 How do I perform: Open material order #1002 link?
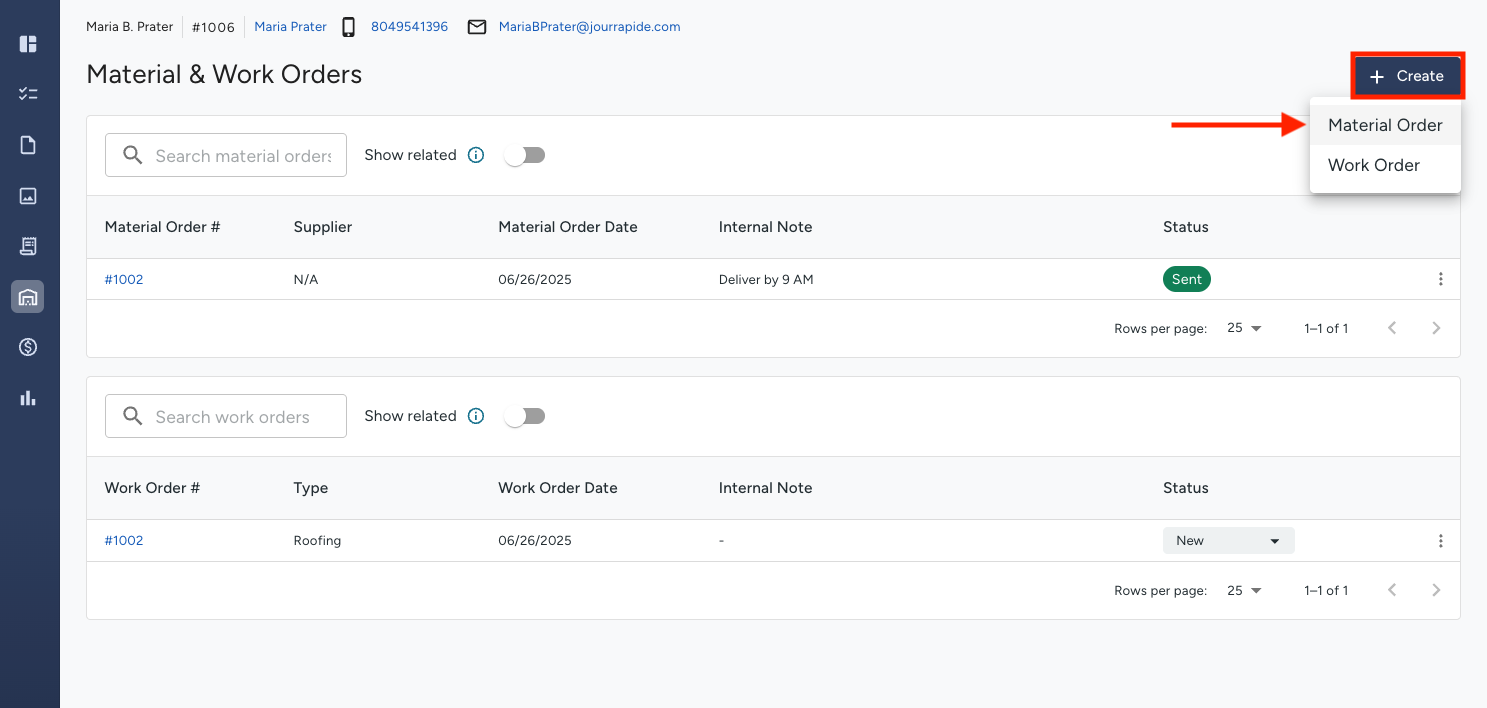tap(124, 280)
